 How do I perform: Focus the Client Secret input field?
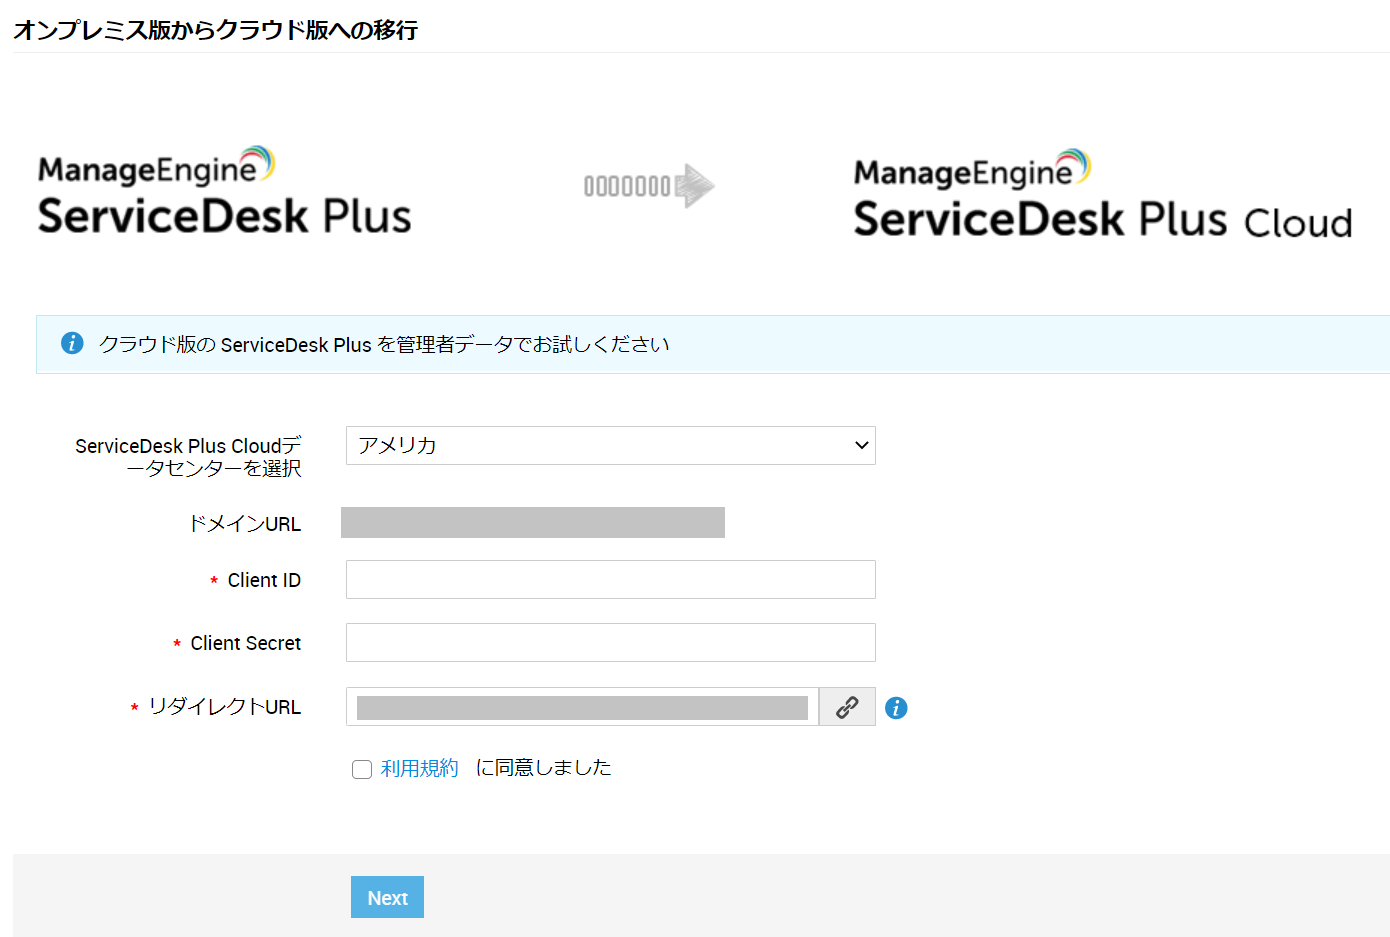point(610,643)
